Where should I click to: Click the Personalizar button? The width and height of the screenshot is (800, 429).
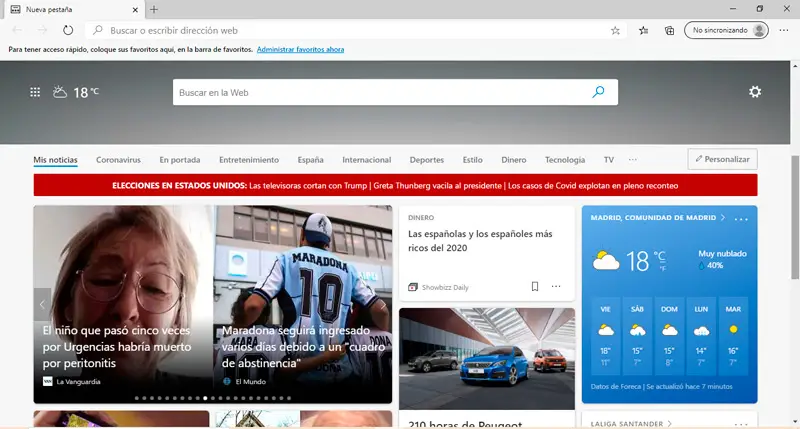[722, 159]
